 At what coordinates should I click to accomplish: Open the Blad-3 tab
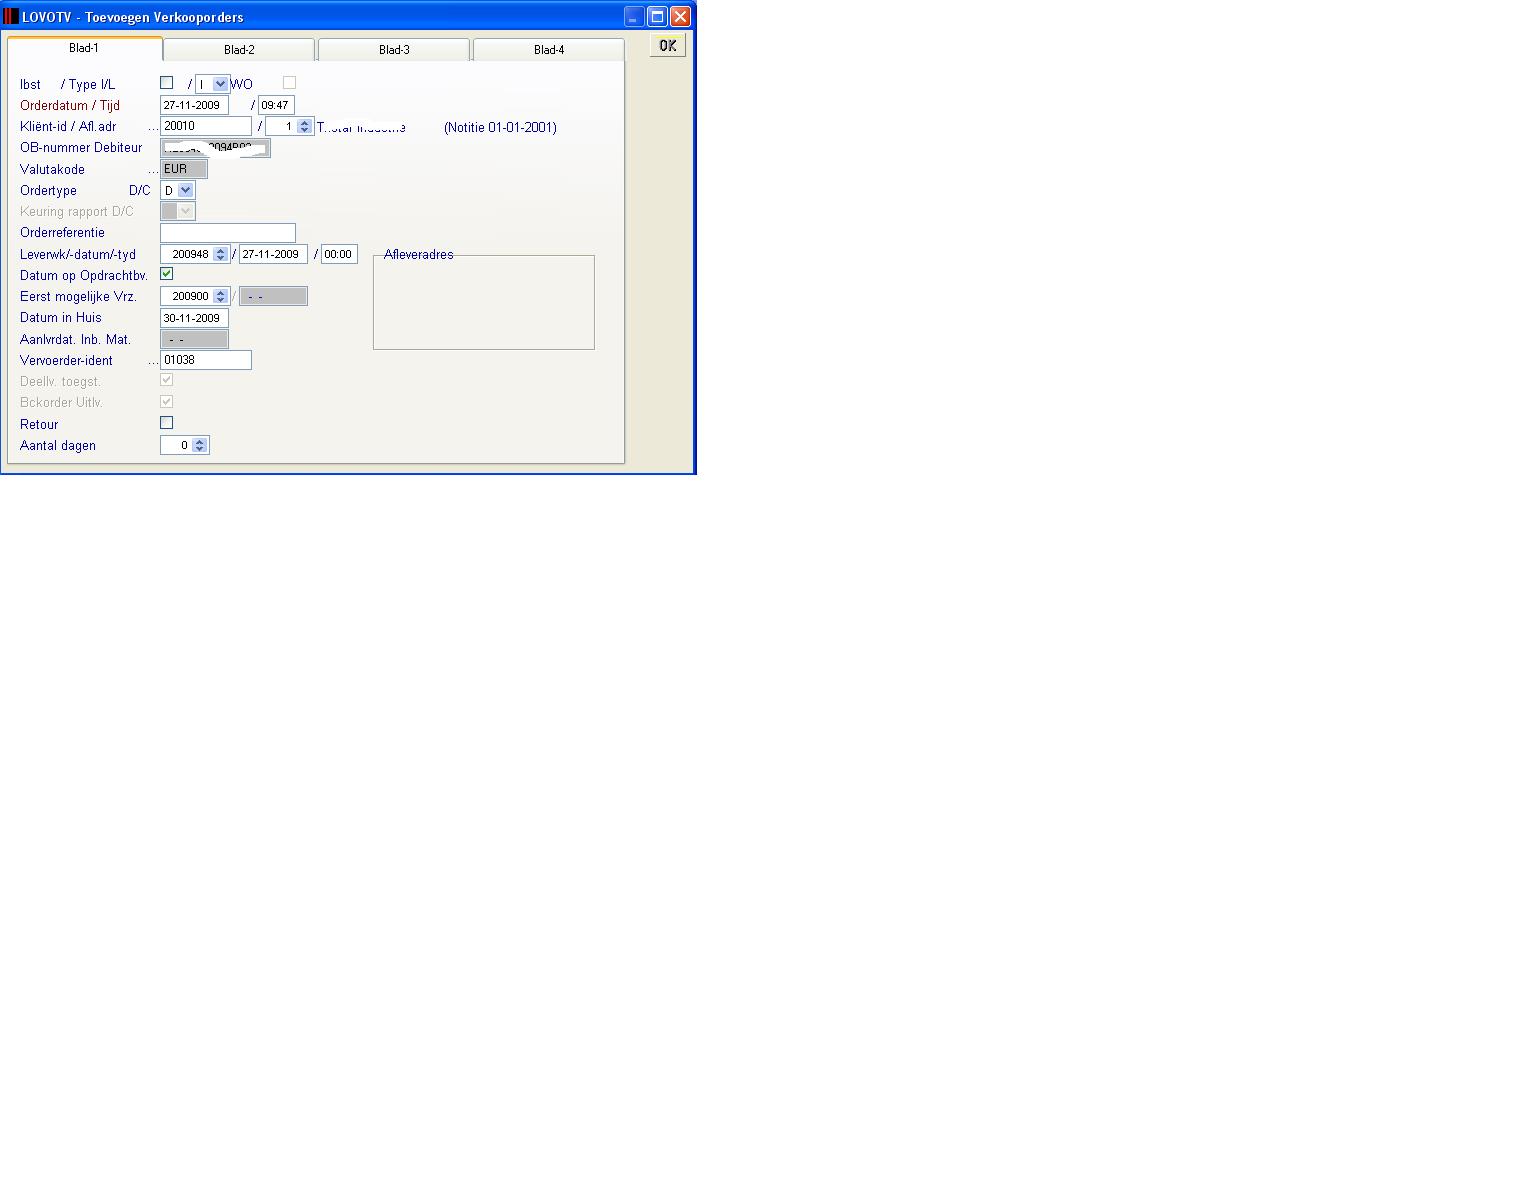pos(394,50)
